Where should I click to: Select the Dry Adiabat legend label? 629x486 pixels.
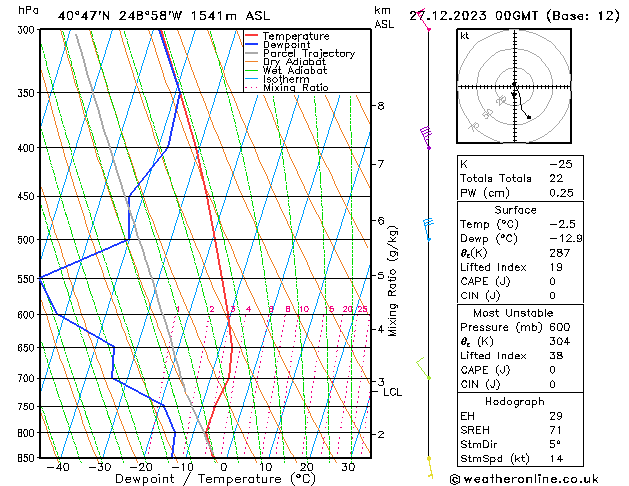(x=294, y=62)
